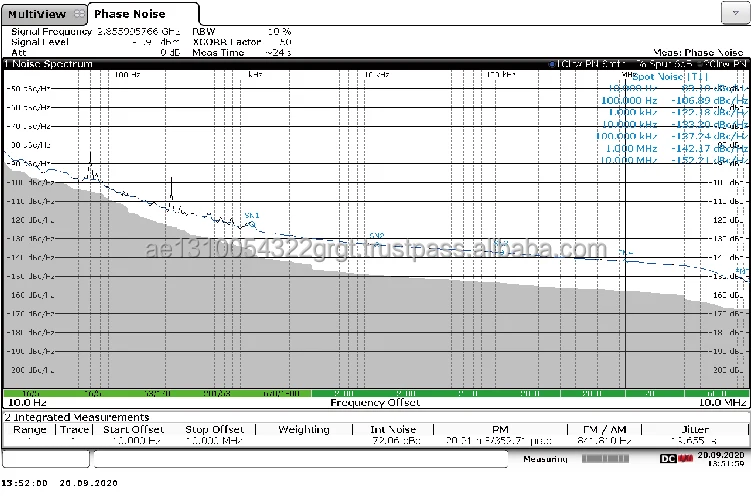Click the green frequency offset bar

pyautogui.click(x=375, y=394)
